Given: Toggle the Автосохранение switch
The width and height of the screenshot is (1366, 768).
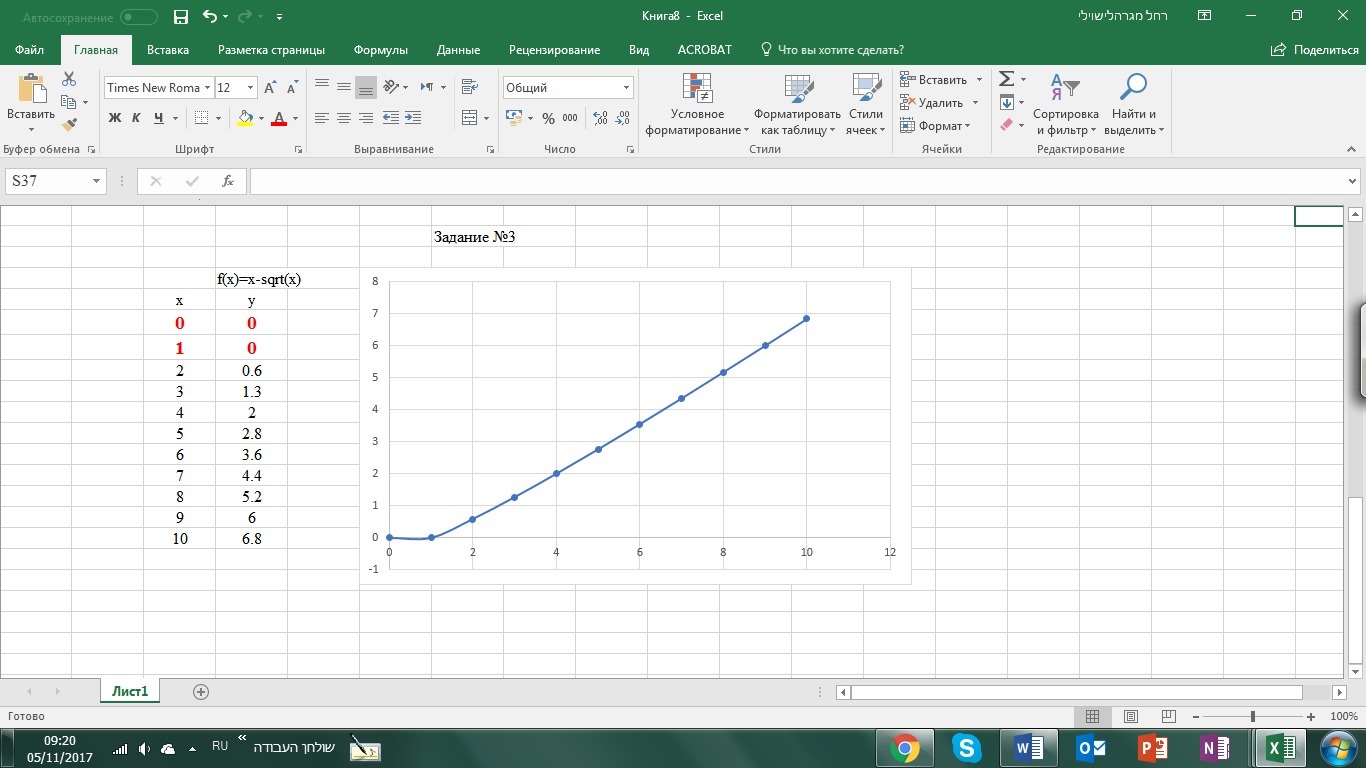Looking at the screenshot, I should (139, 17).
